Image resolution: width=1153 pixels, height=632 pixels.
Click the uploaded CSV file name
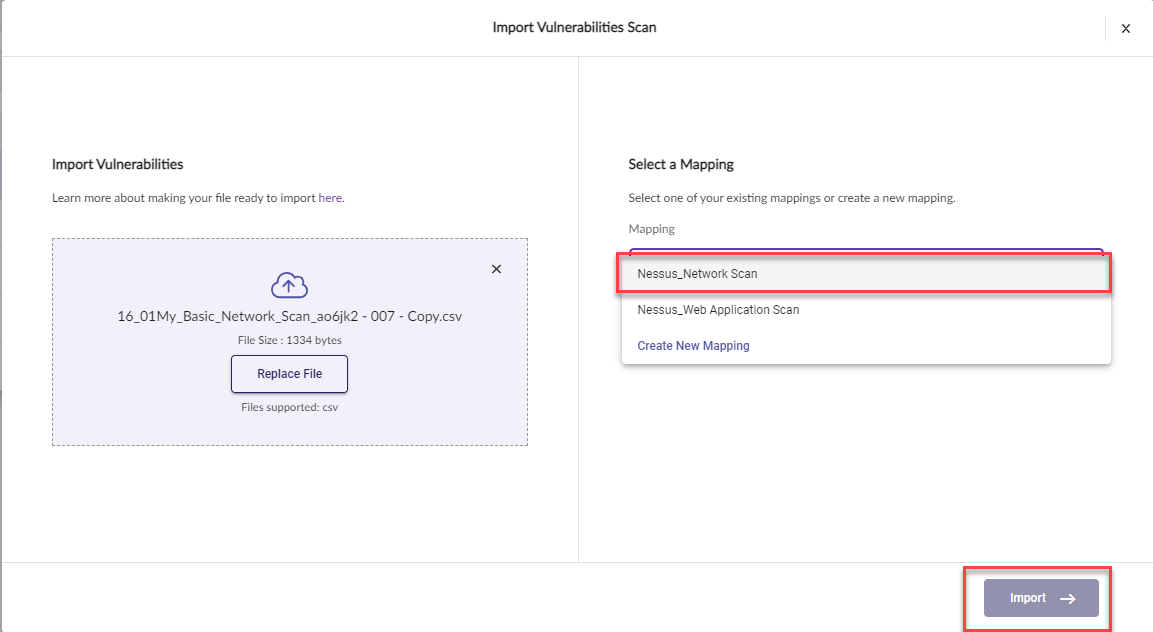point(290,316)
